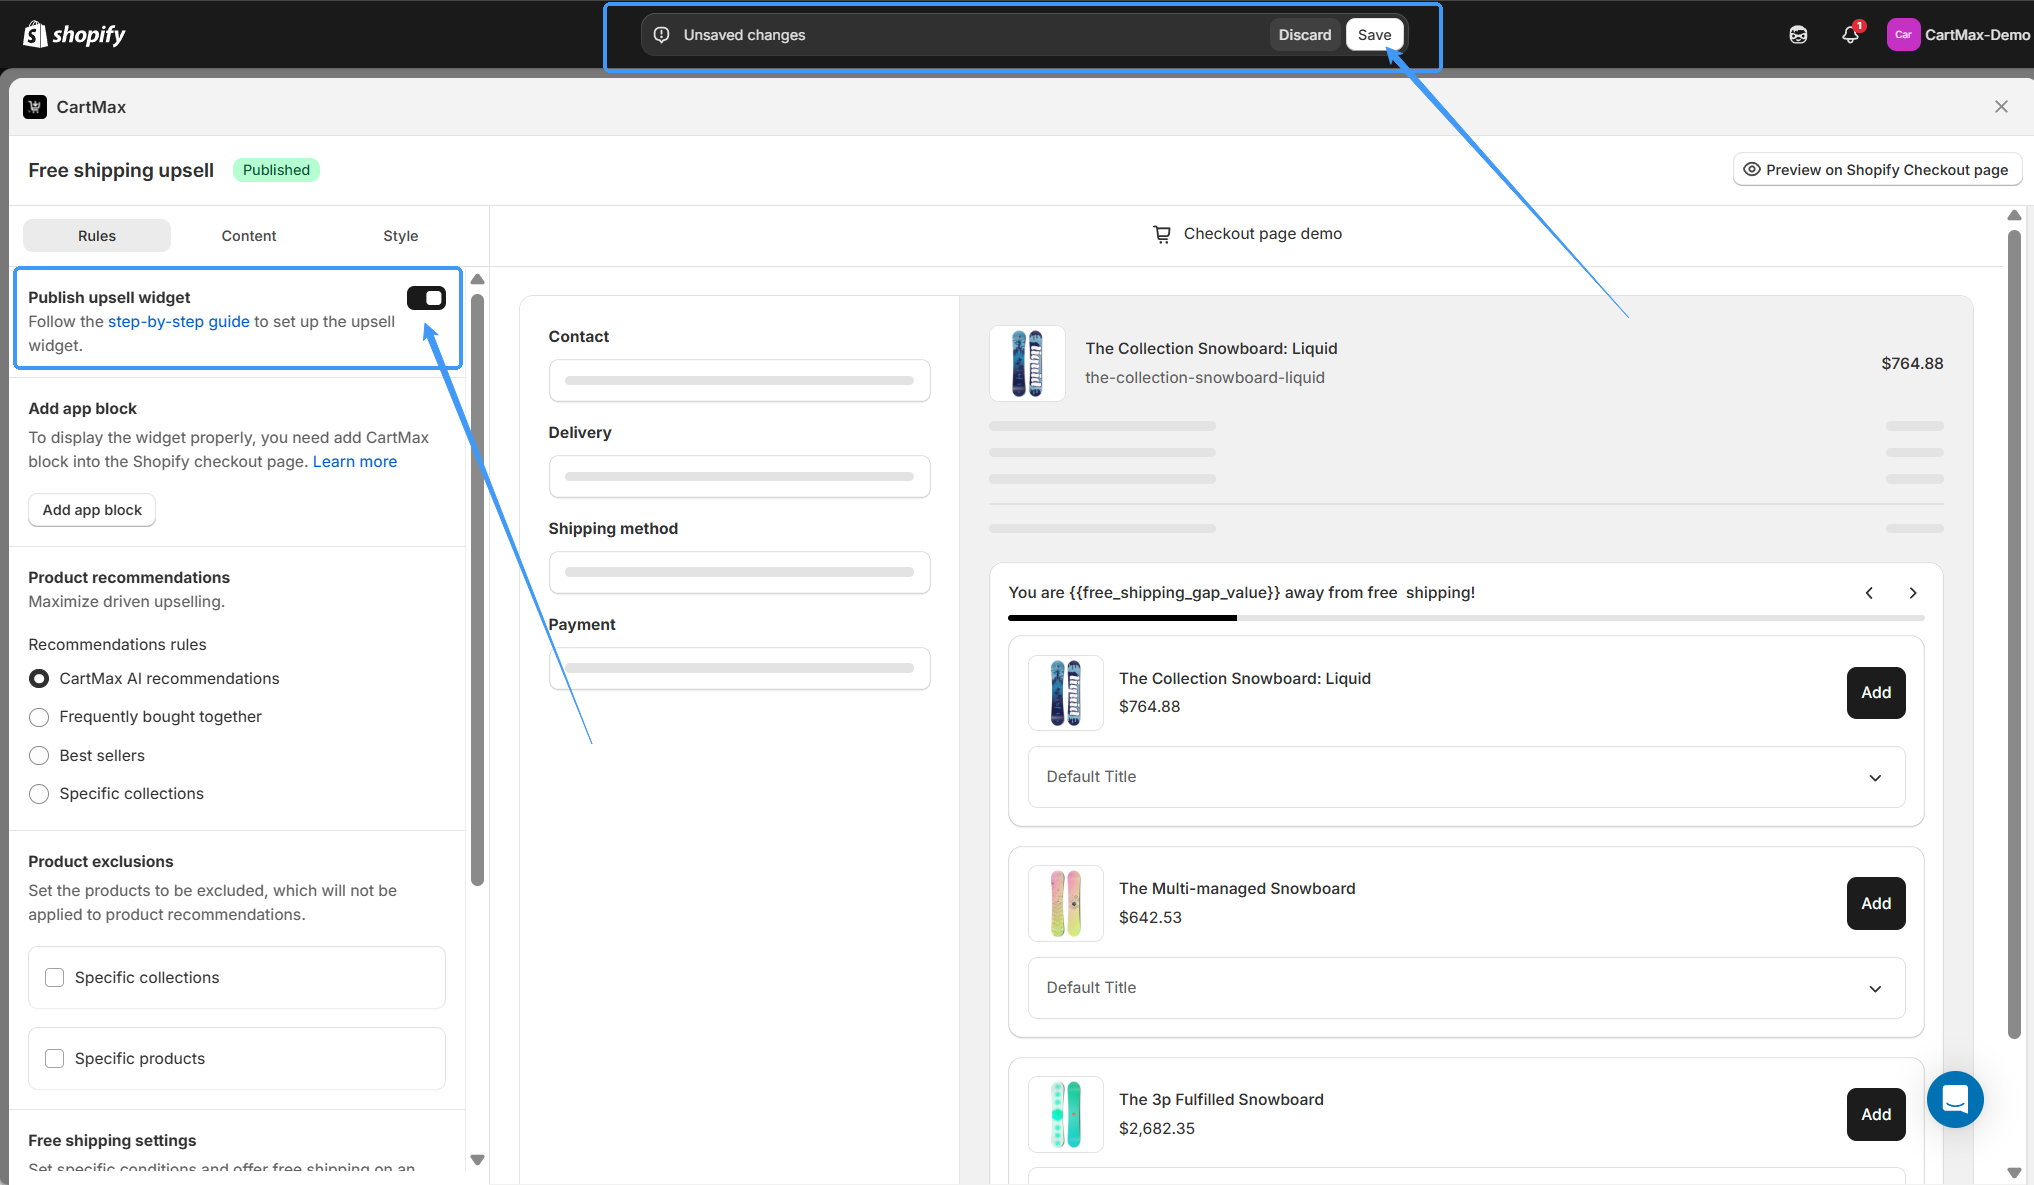
Task: Go to next recommendation with right chevron
Action: coord(1913,593)
